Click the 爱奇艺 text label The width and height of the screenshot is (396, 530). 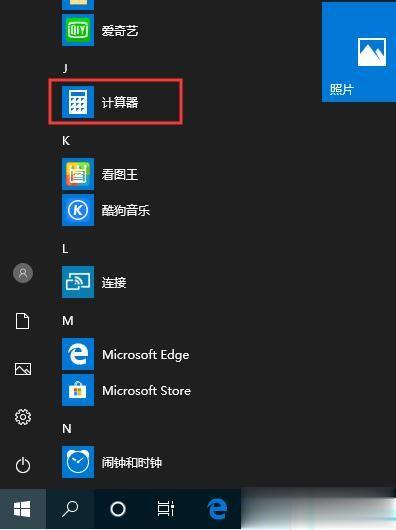pos(120,31)
